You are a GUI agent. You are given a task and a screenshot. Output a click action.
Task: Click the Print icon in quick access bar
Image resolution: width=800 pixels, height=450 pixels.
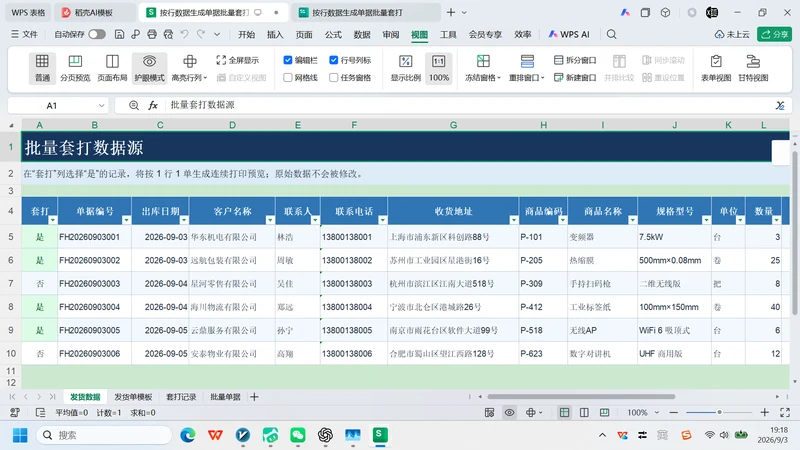coord(152,34)
